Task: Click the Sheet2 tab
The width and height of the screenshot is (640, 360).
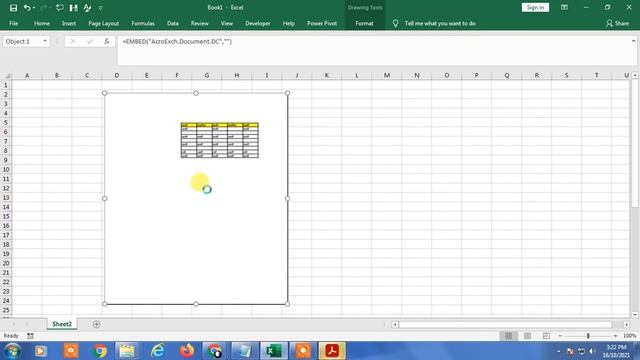Action: point(62,324)
